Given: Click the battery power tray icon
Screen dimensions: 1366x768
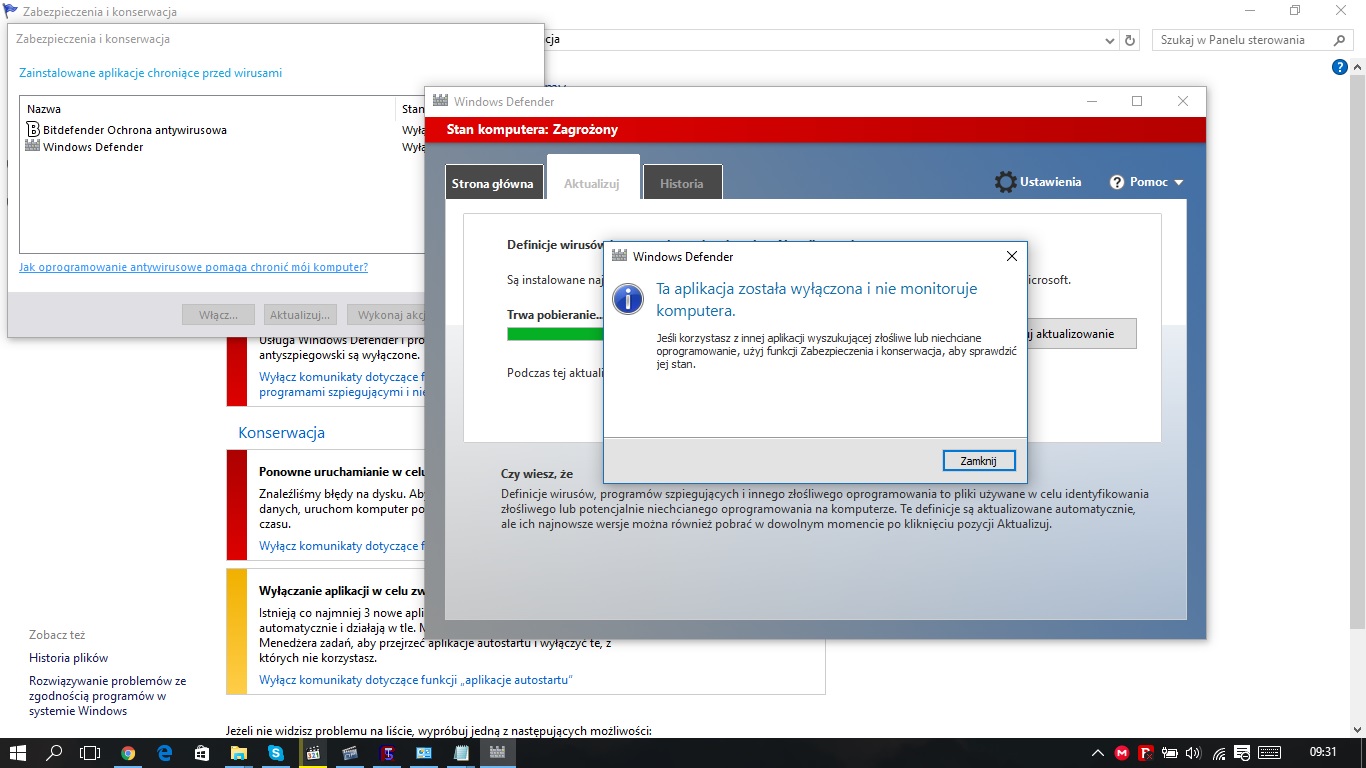Looking at the screenshot, I should (x=1169, y=753).
